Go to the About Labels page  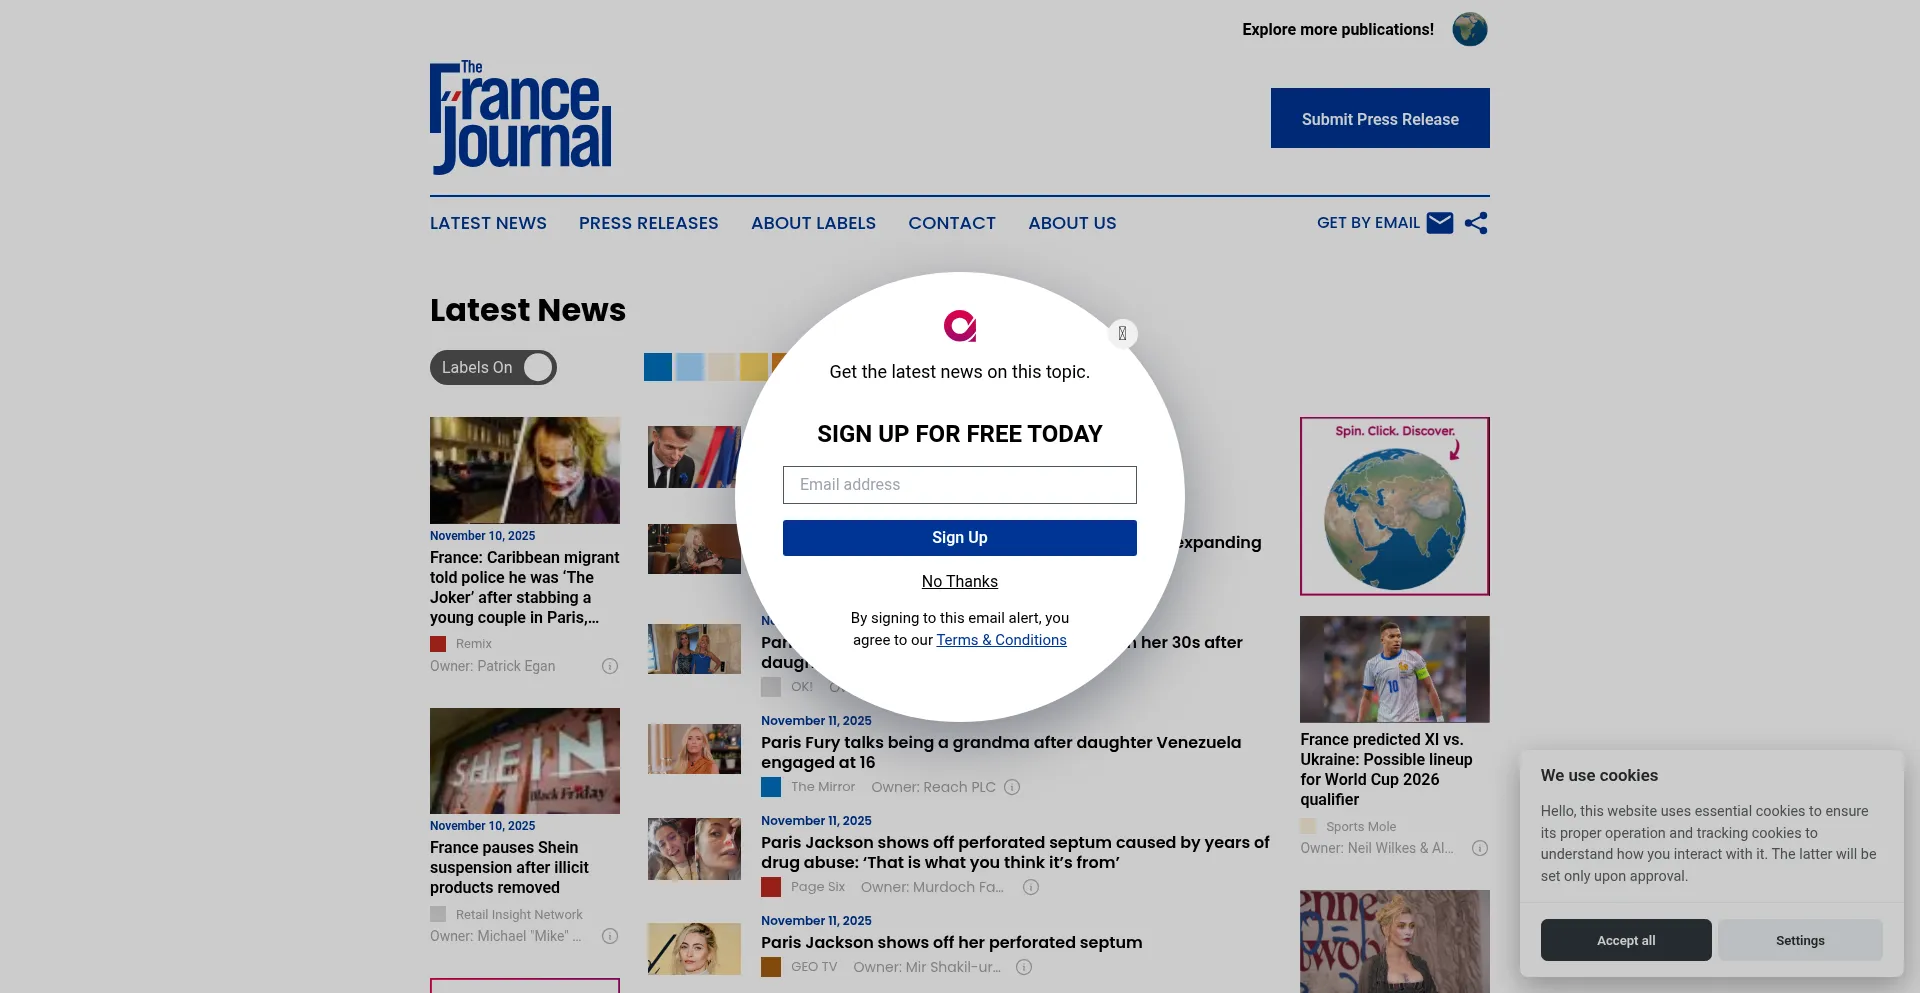click(813, 224)
